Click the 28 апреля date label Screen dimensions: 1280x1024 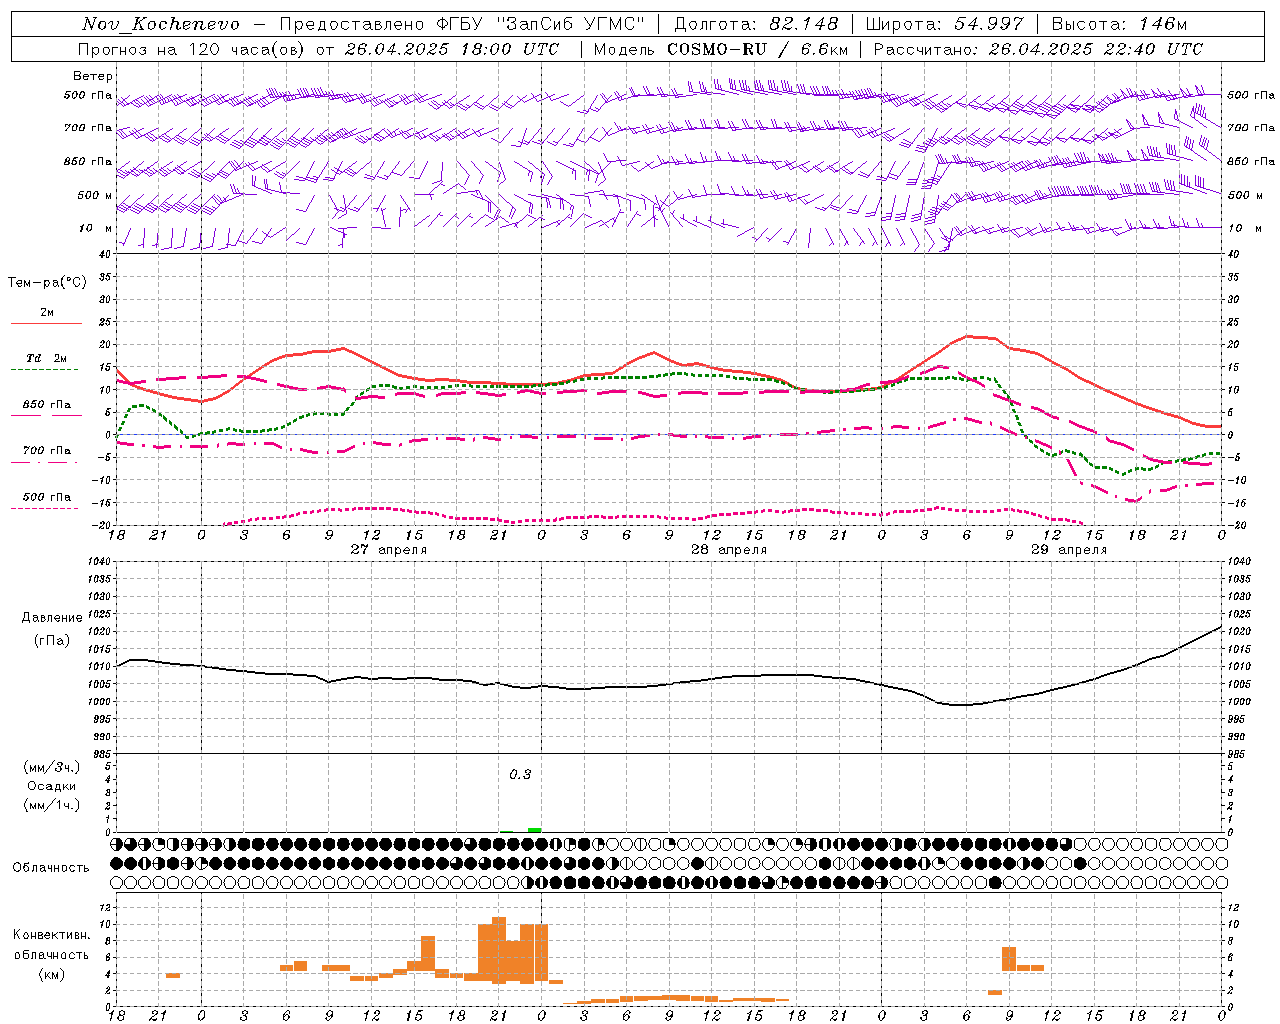coord(728,549)
